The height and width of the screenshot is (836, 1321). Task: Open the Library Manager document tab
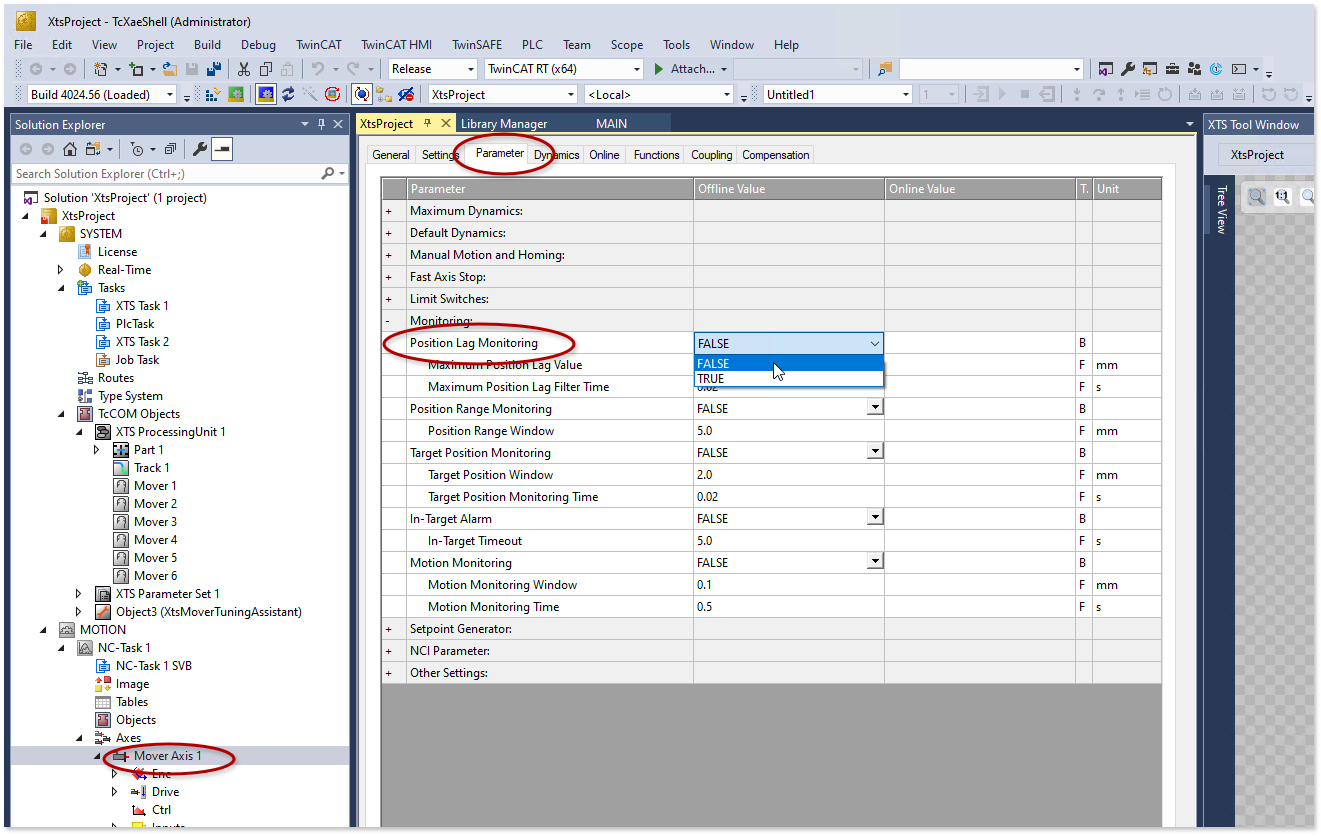[x=504, y=124]
